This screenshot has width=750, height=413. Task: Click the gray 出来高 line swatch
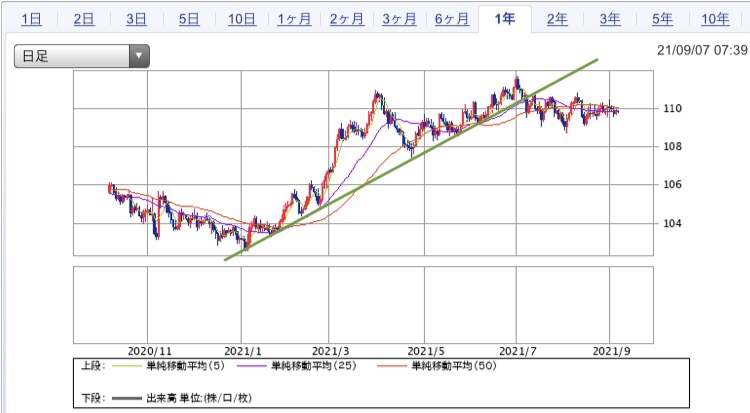pyautogui.click(x=126, y=398)
